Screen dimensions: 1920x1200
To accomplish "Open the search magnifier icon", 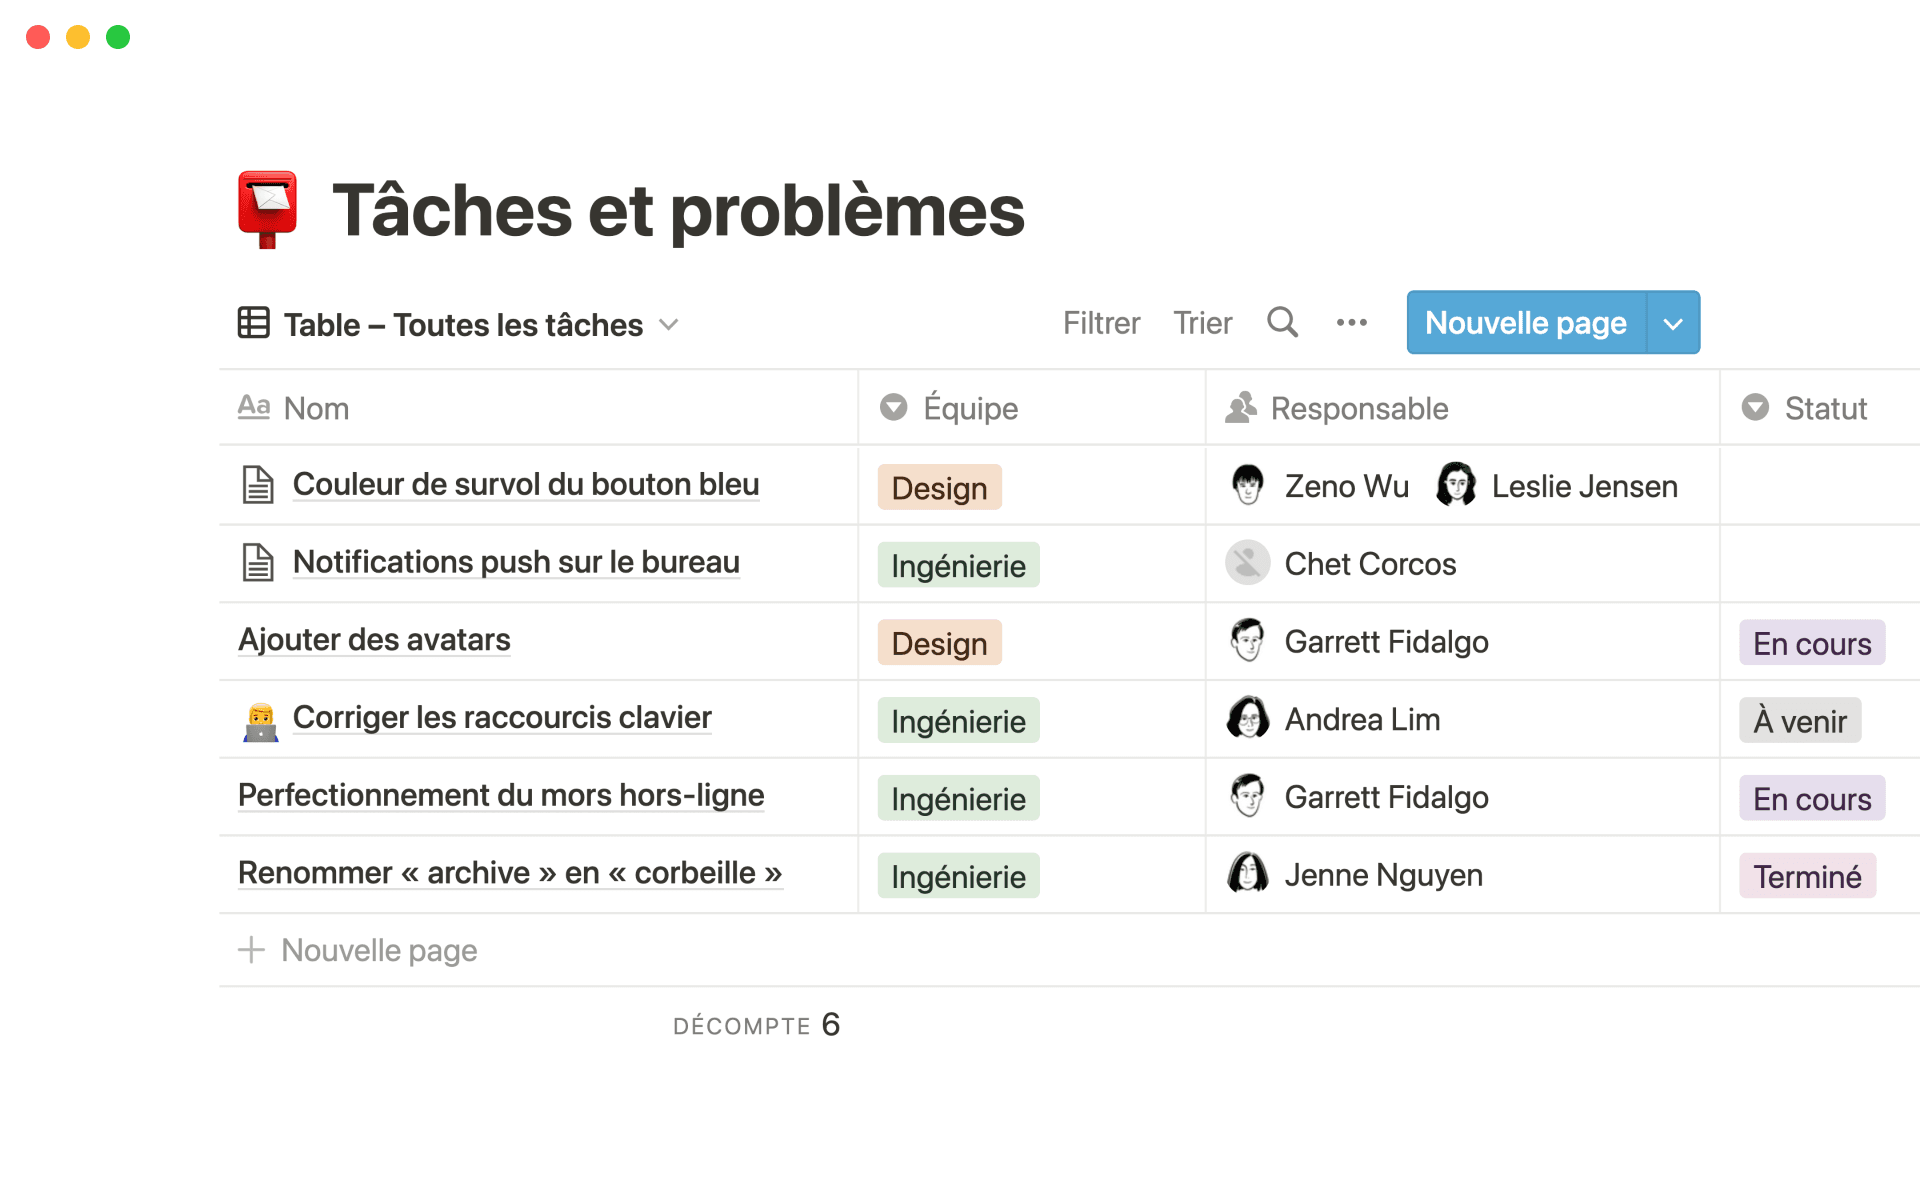I will pos(1283,322).
